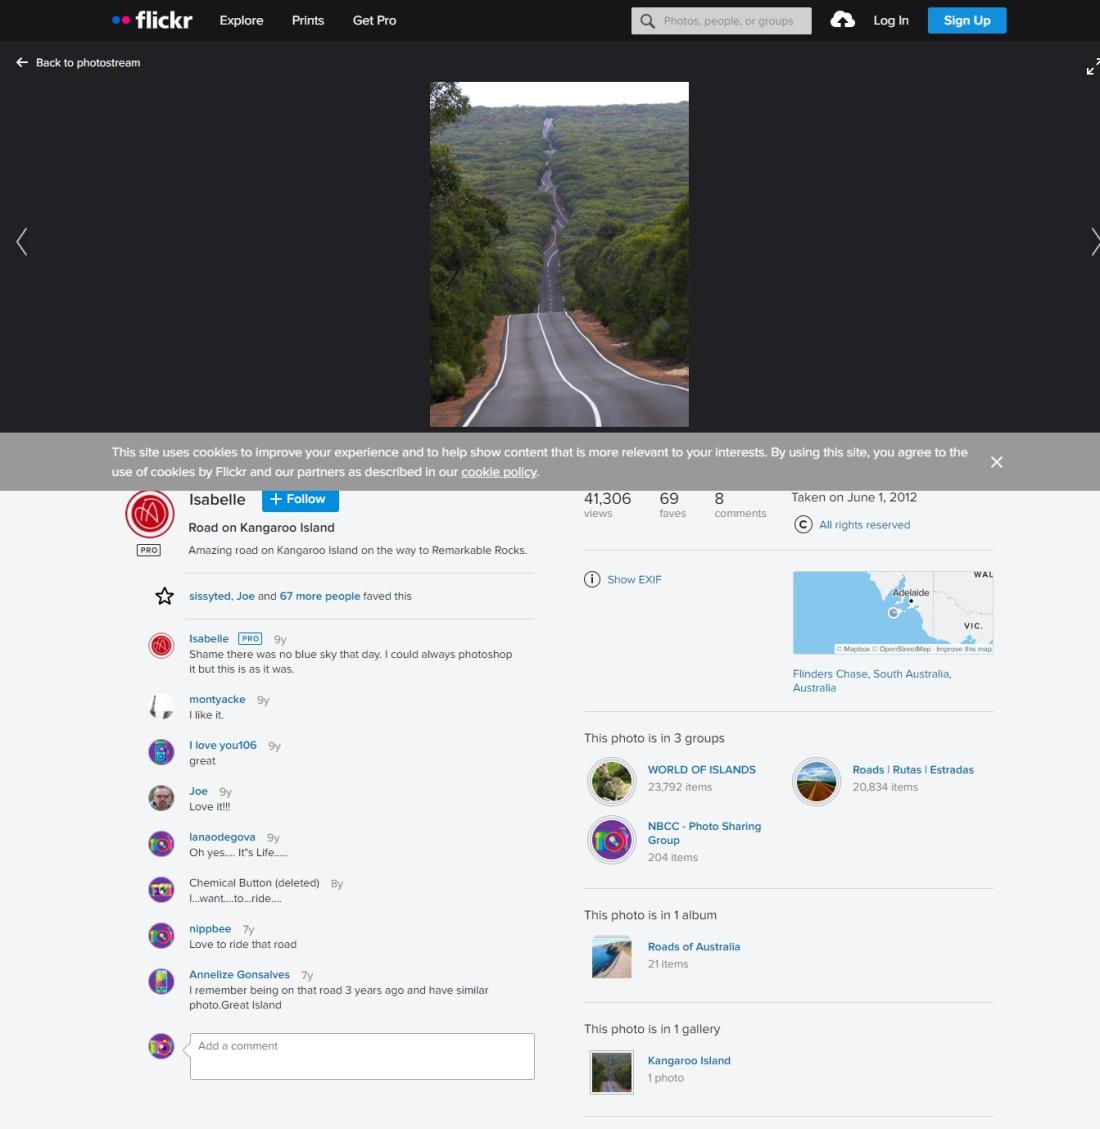Click 'Taken on June 1, 2012' date text

[x=854, y=498]
